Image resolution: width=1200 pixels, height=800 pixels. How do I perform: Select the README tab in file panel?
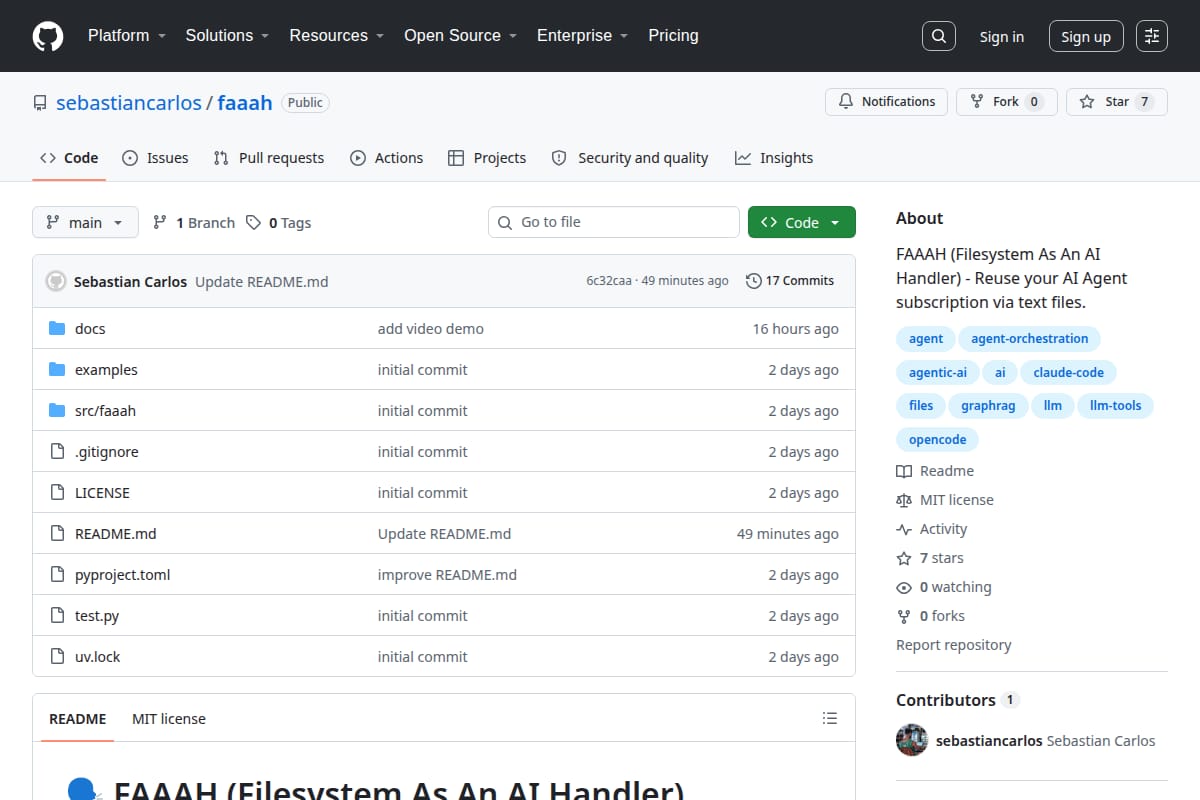(78, 718)
